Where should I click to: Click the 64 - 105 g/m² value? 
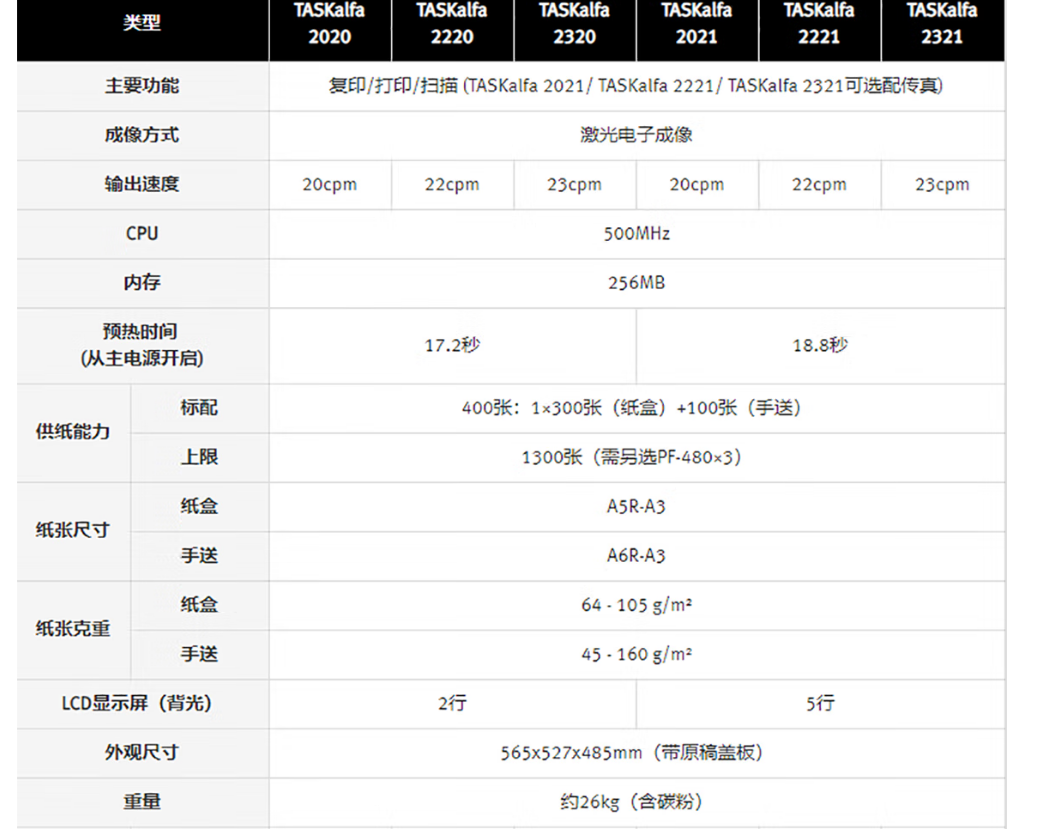[636, 605]
